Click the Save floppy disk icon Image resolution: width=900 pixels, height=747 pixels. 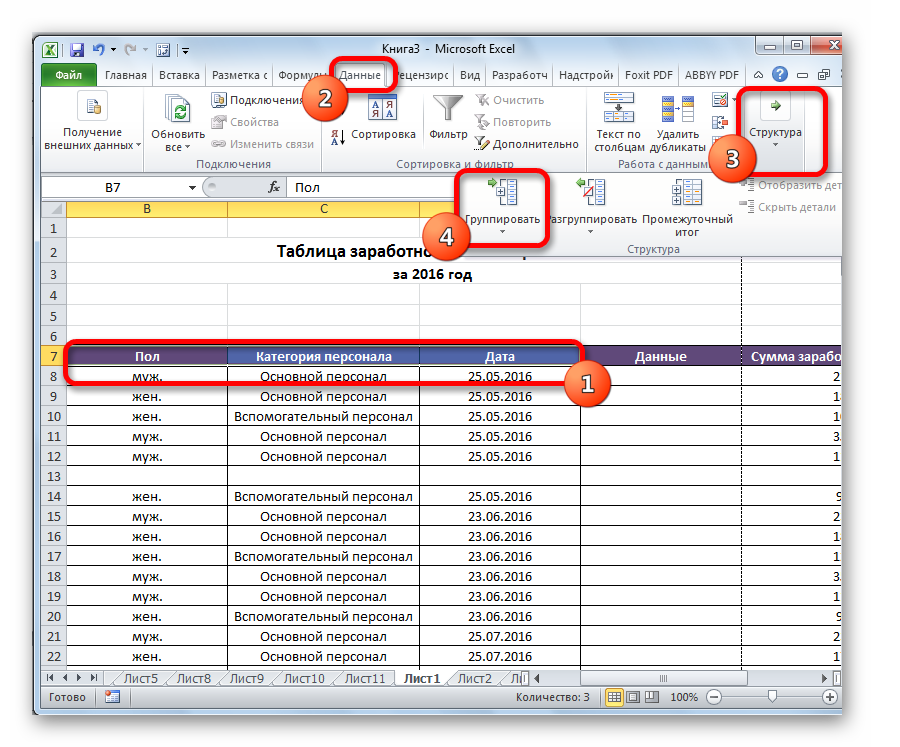tap(77, 48)
